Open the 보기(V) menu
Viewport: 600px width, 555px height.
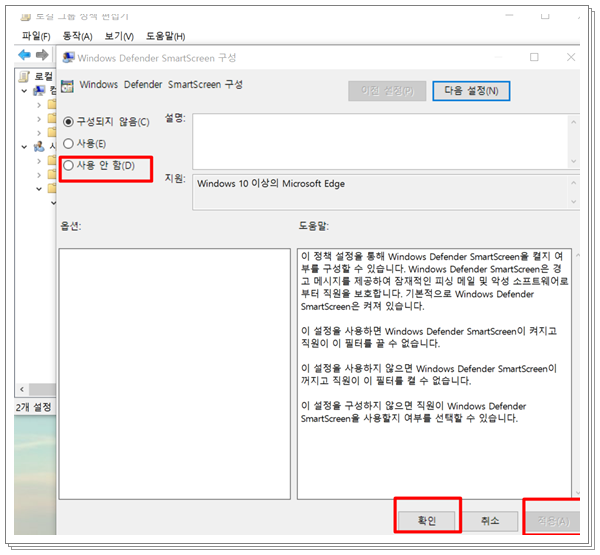click(119, 36)
